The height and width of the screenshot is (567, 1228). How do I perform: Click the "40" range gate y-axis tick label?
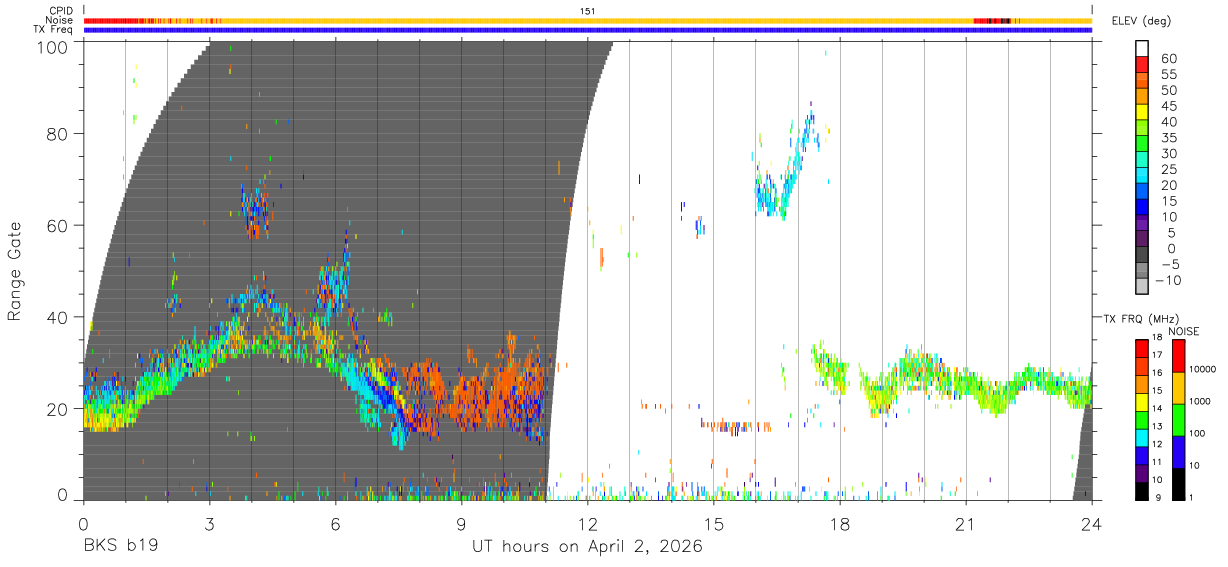pos(58,317)
